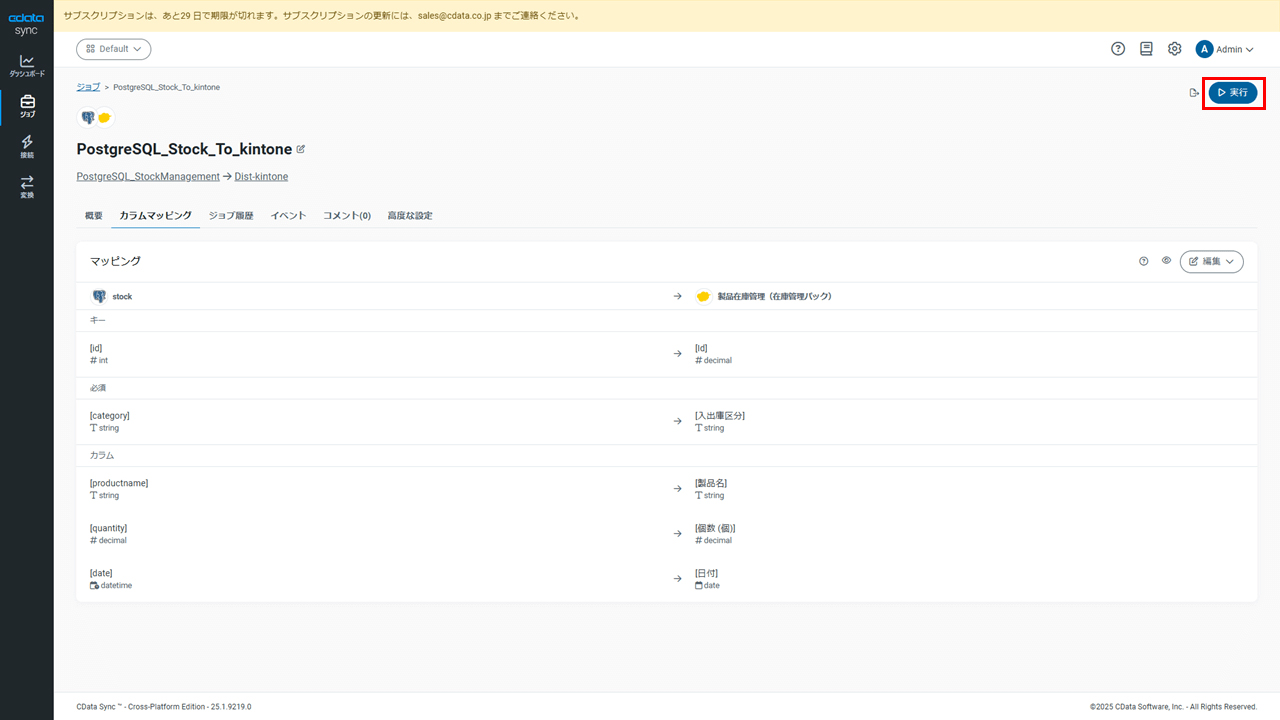
Task: Click the 製品在庫管理（在庫管理パック） table name
Action: point(775,297)
